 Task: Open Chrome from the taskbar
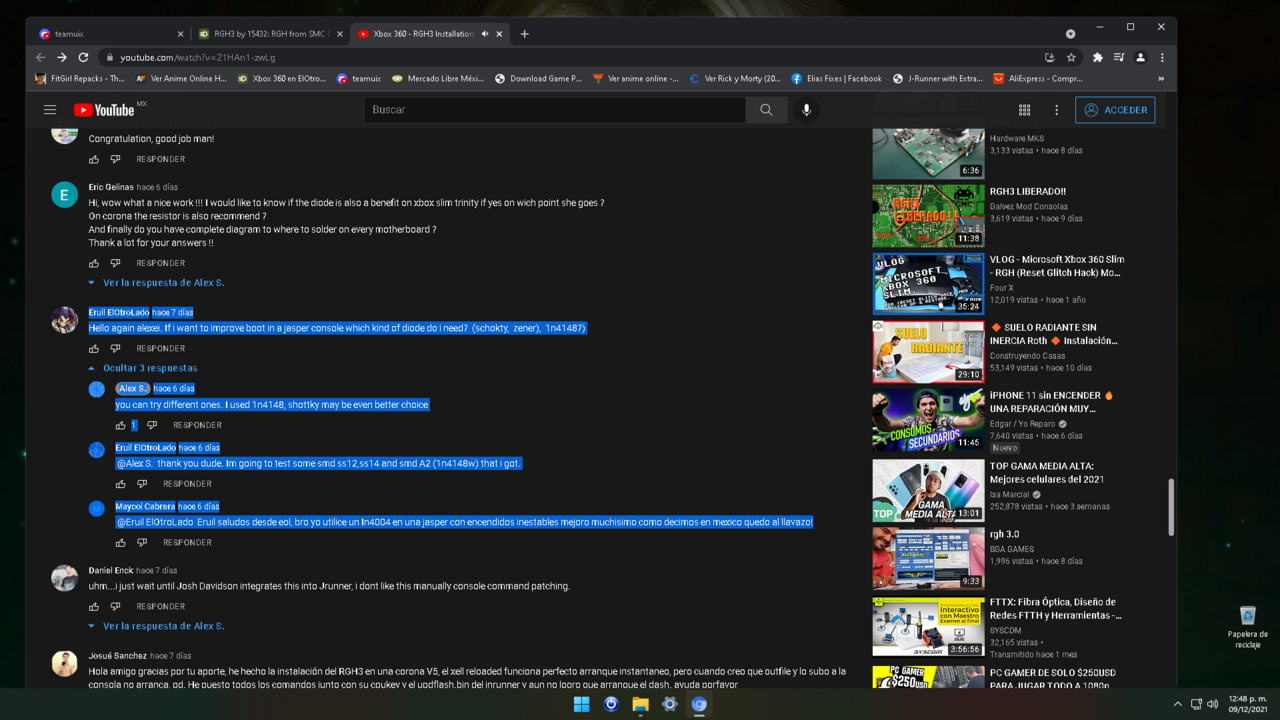[x=699, y=704]
